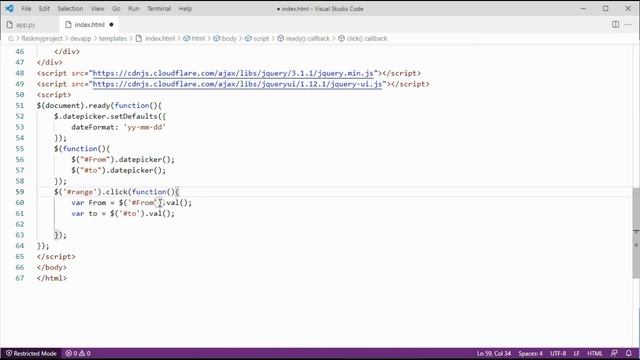Click templates in the breadcrumb

113,38
